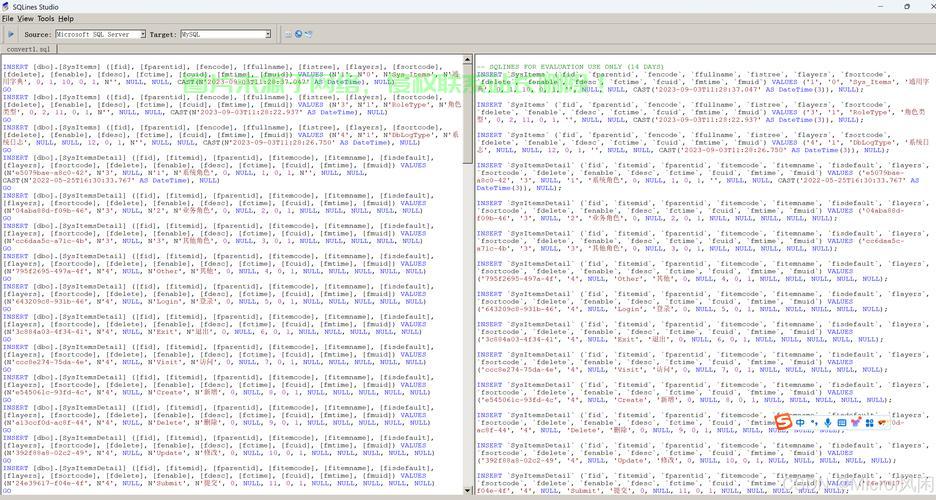Toggle punctuation mode on IME bar
Screen dimensions: 936x500
point(814,422)
